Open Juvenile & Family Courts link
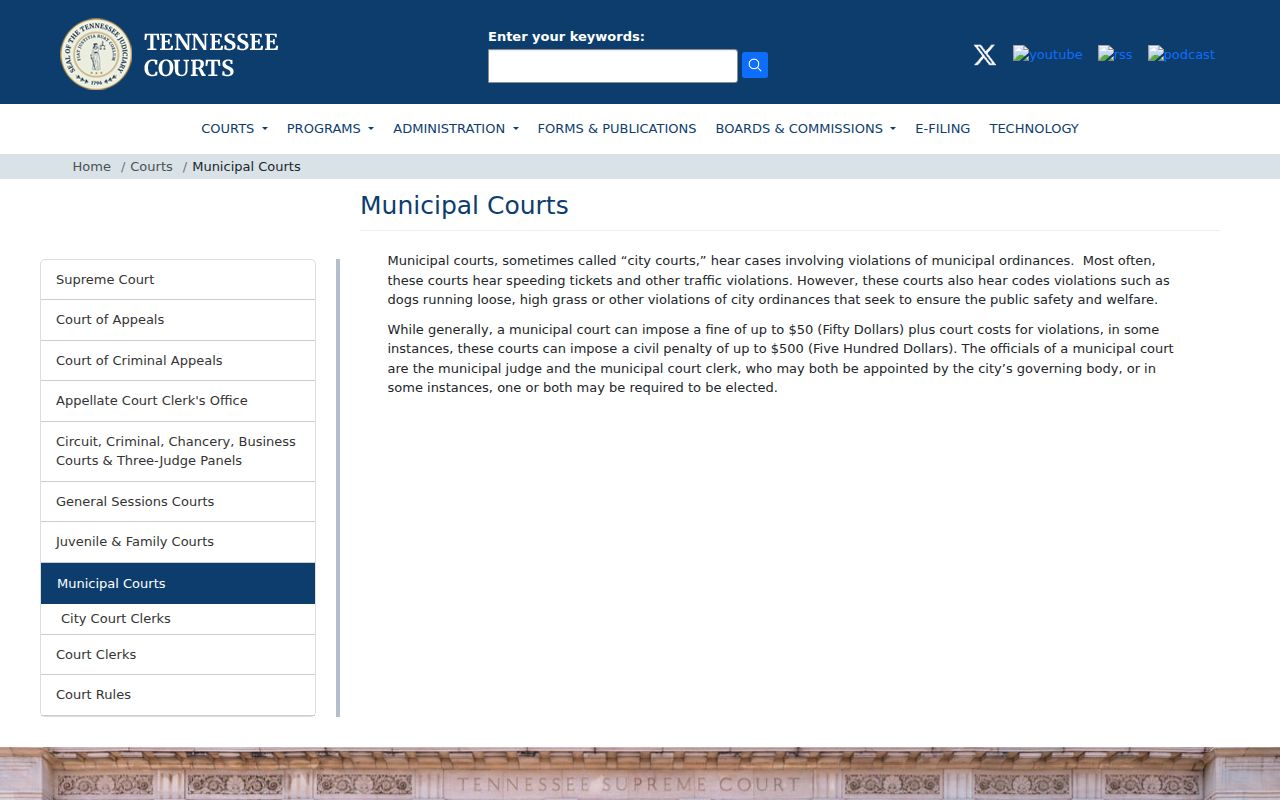 click(178, 542)
